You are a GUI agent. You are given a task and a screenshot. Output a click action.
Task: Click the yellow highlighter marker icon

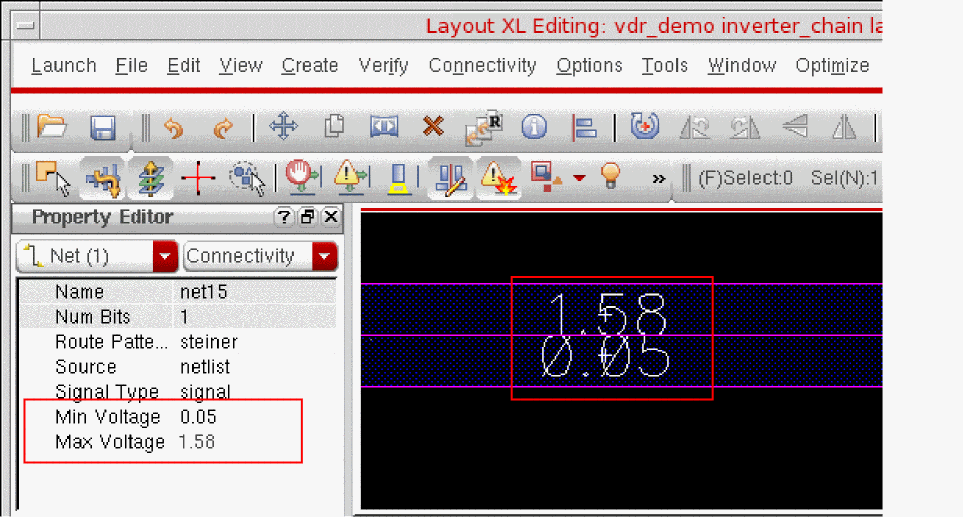click(399, 179)
